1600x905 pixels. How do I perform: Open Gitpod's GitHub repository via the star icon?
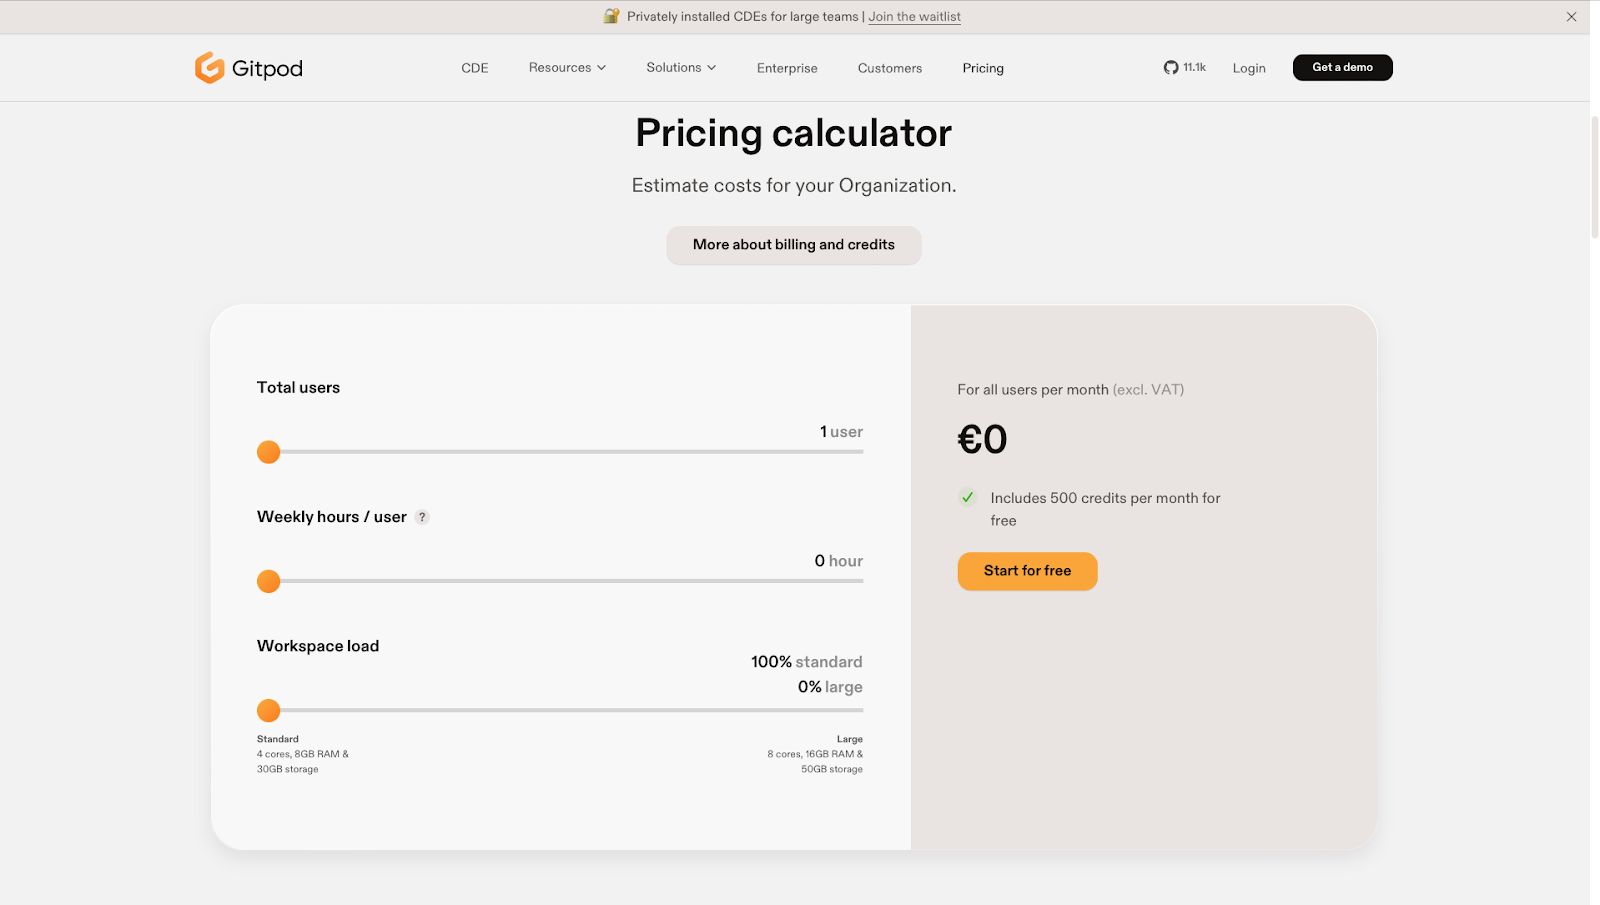1169,67
